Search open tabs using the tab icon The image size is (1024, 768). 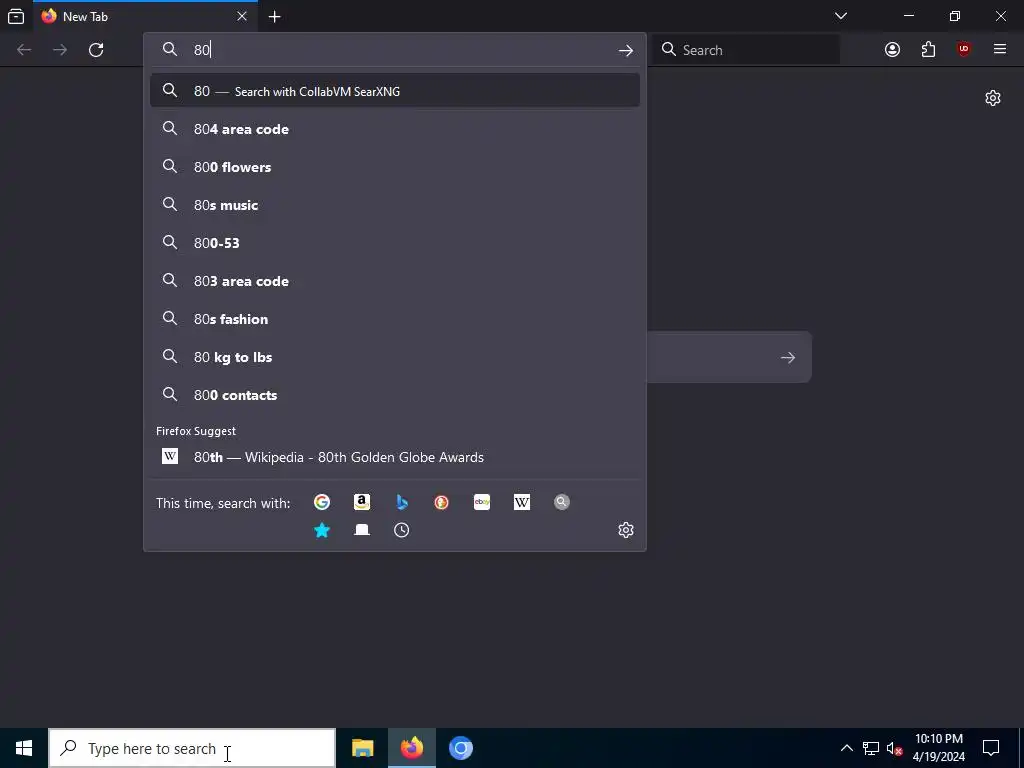tap(362, 530)
